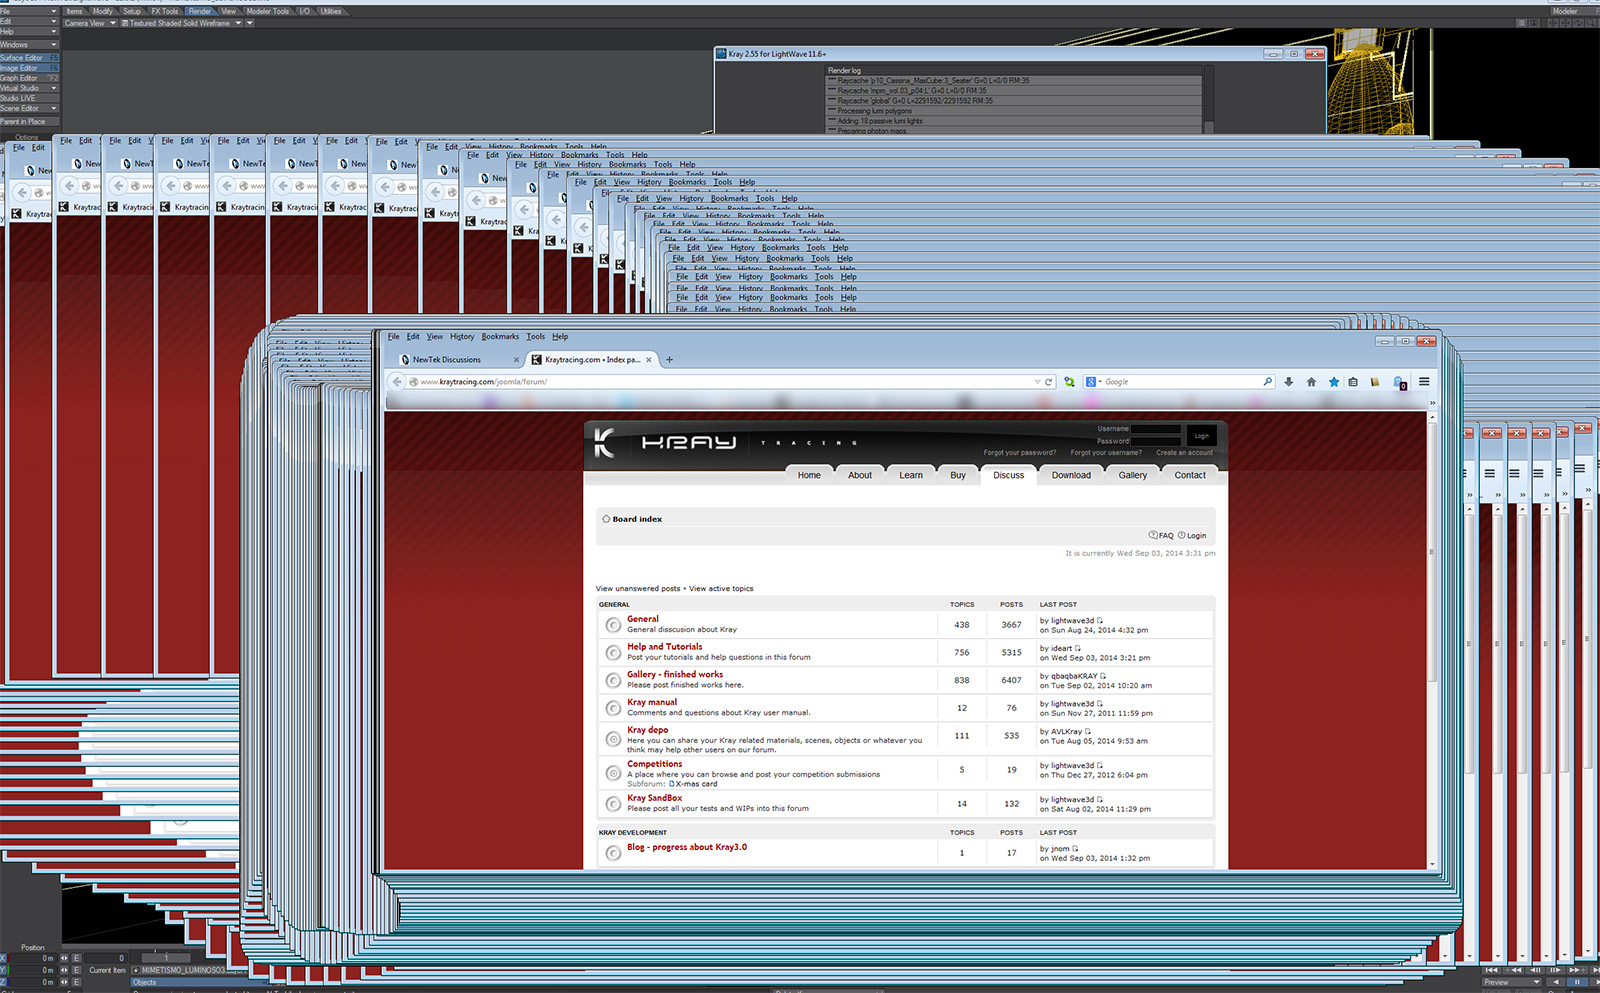Click the back arrow in the browser

(x=398, y=382)
